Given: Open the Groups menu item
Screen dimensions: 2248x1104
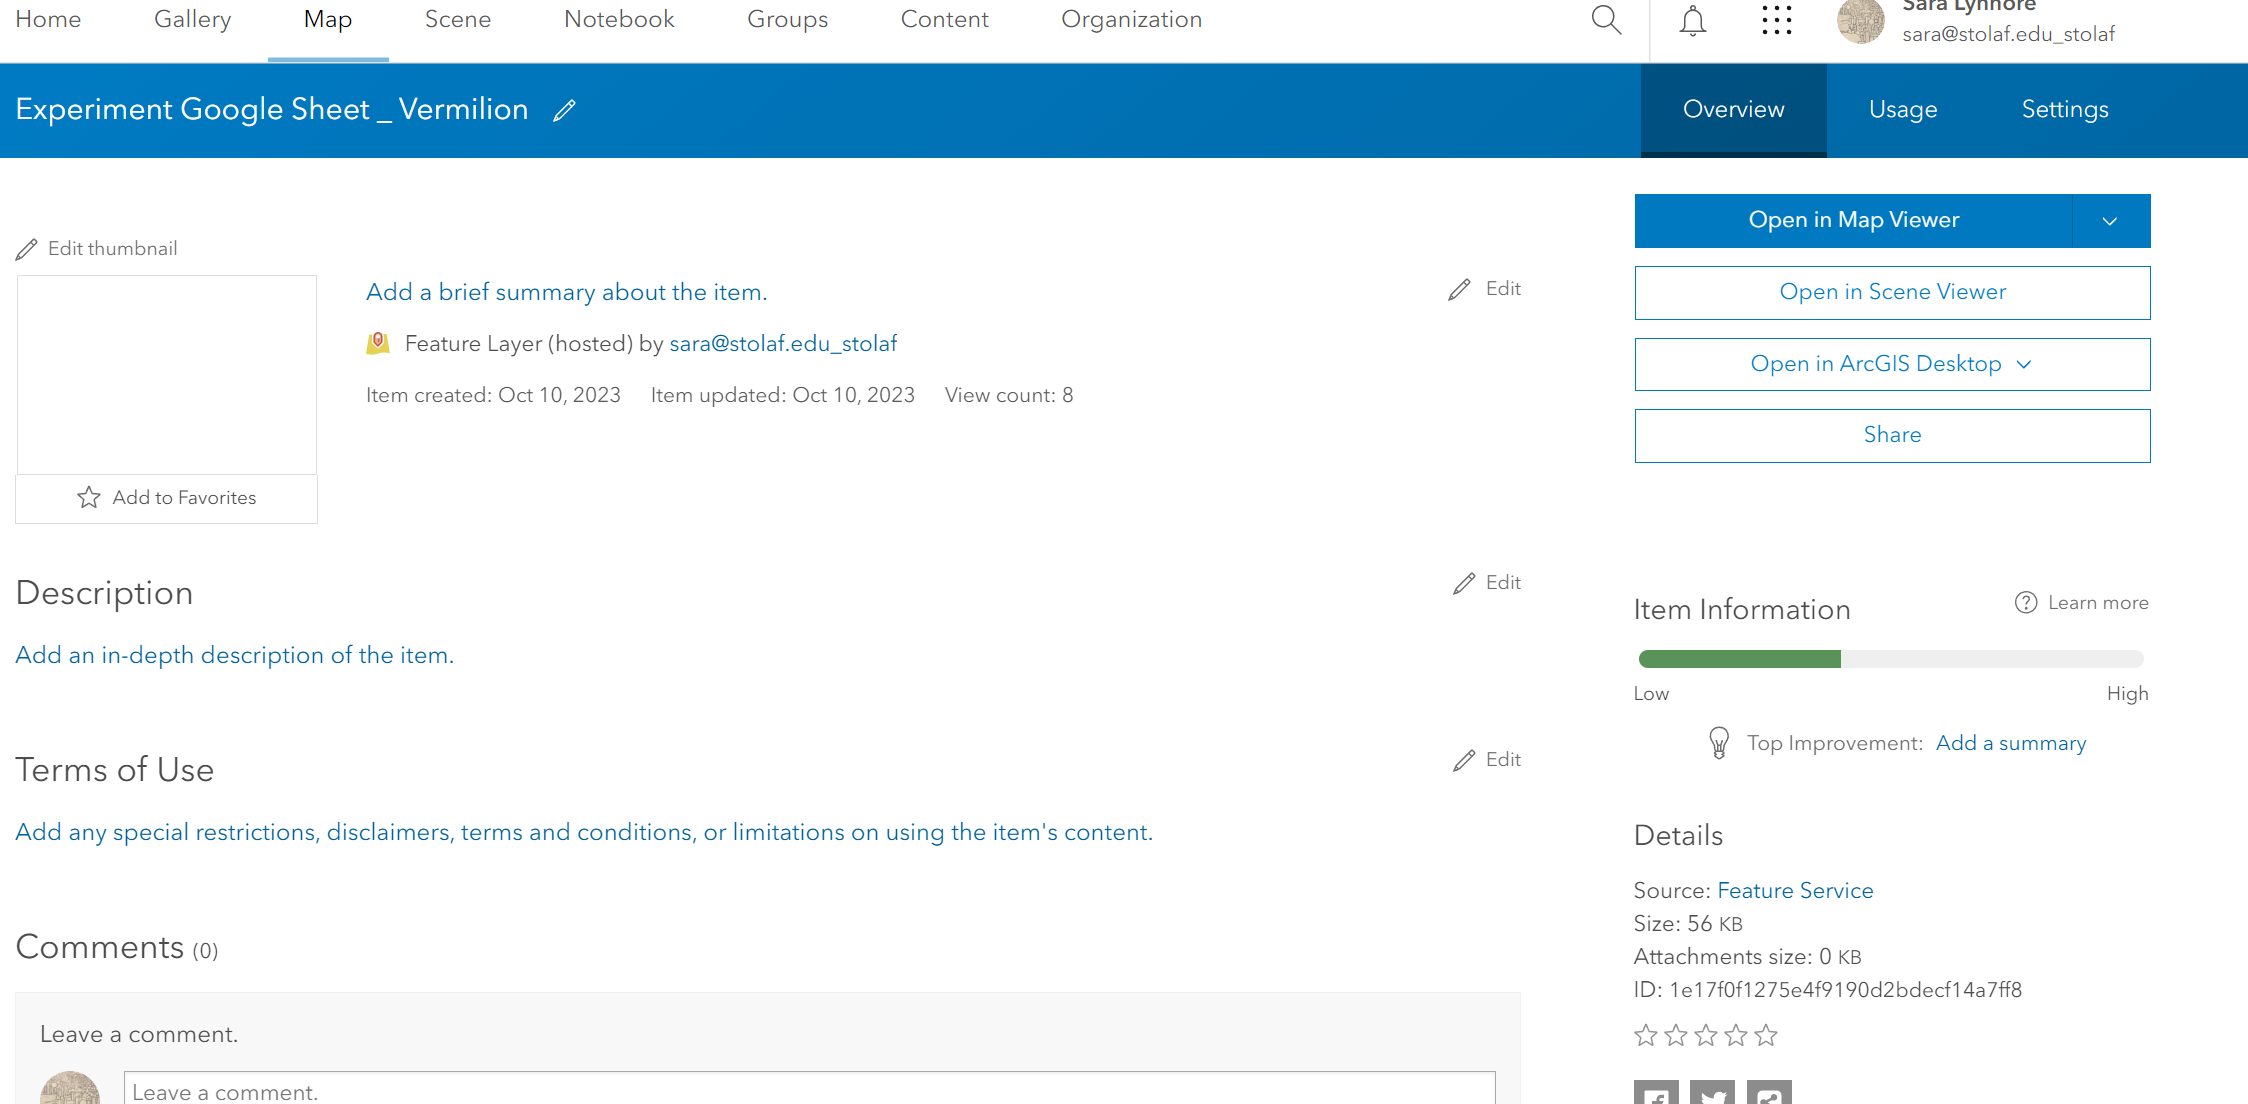Looking at the screenshot, I should 788,20.
